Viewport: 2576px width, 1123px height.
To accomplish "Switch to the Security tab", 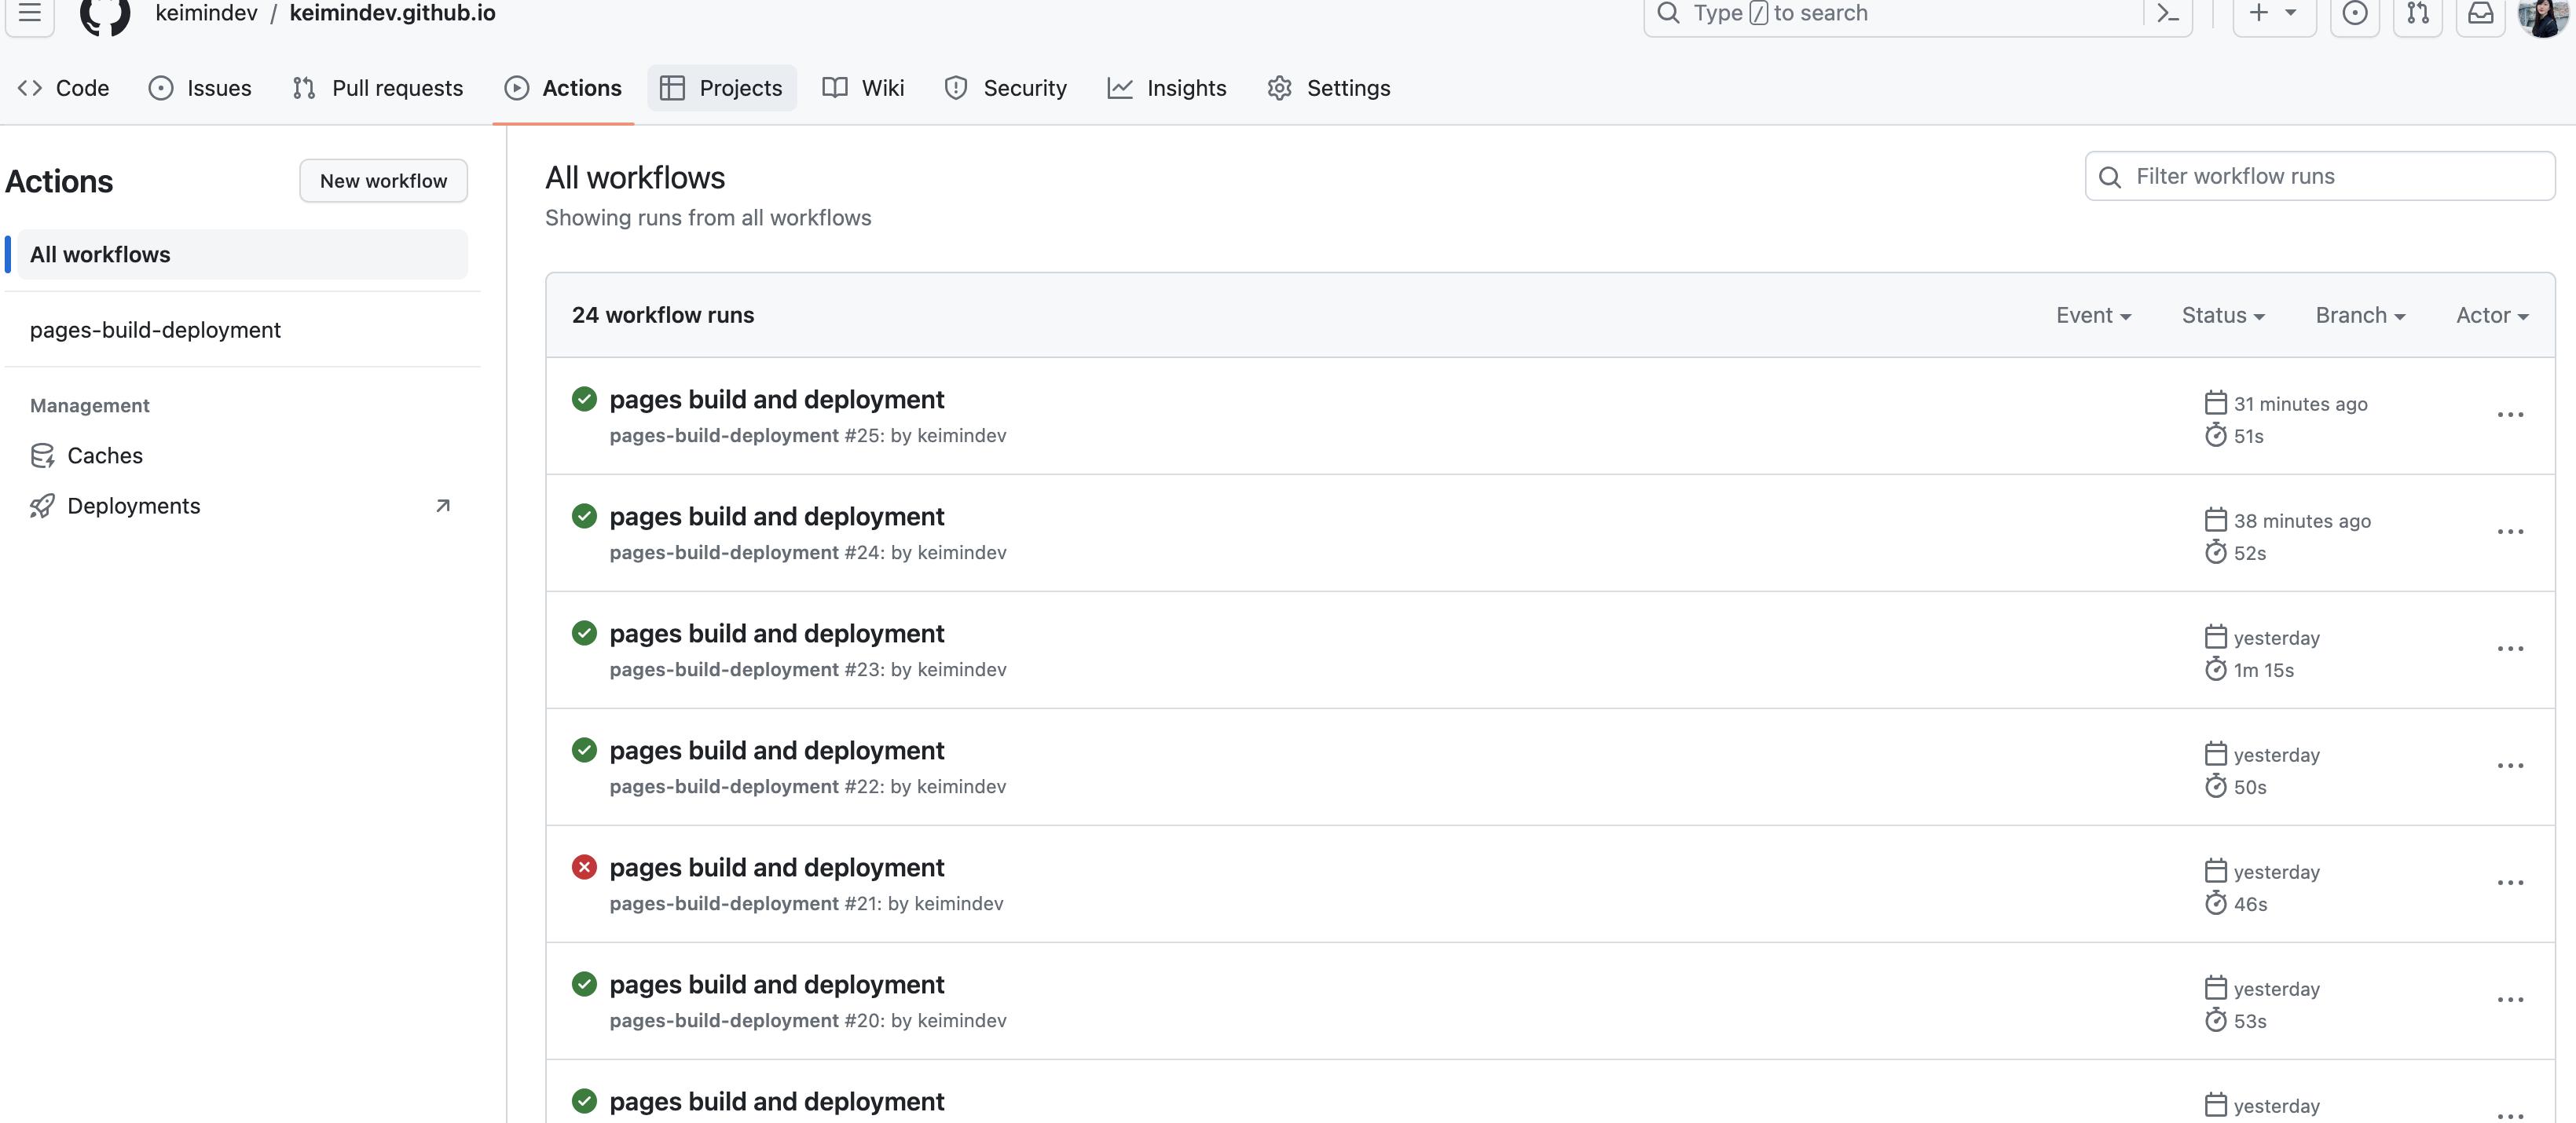I will click(1005, 88).
